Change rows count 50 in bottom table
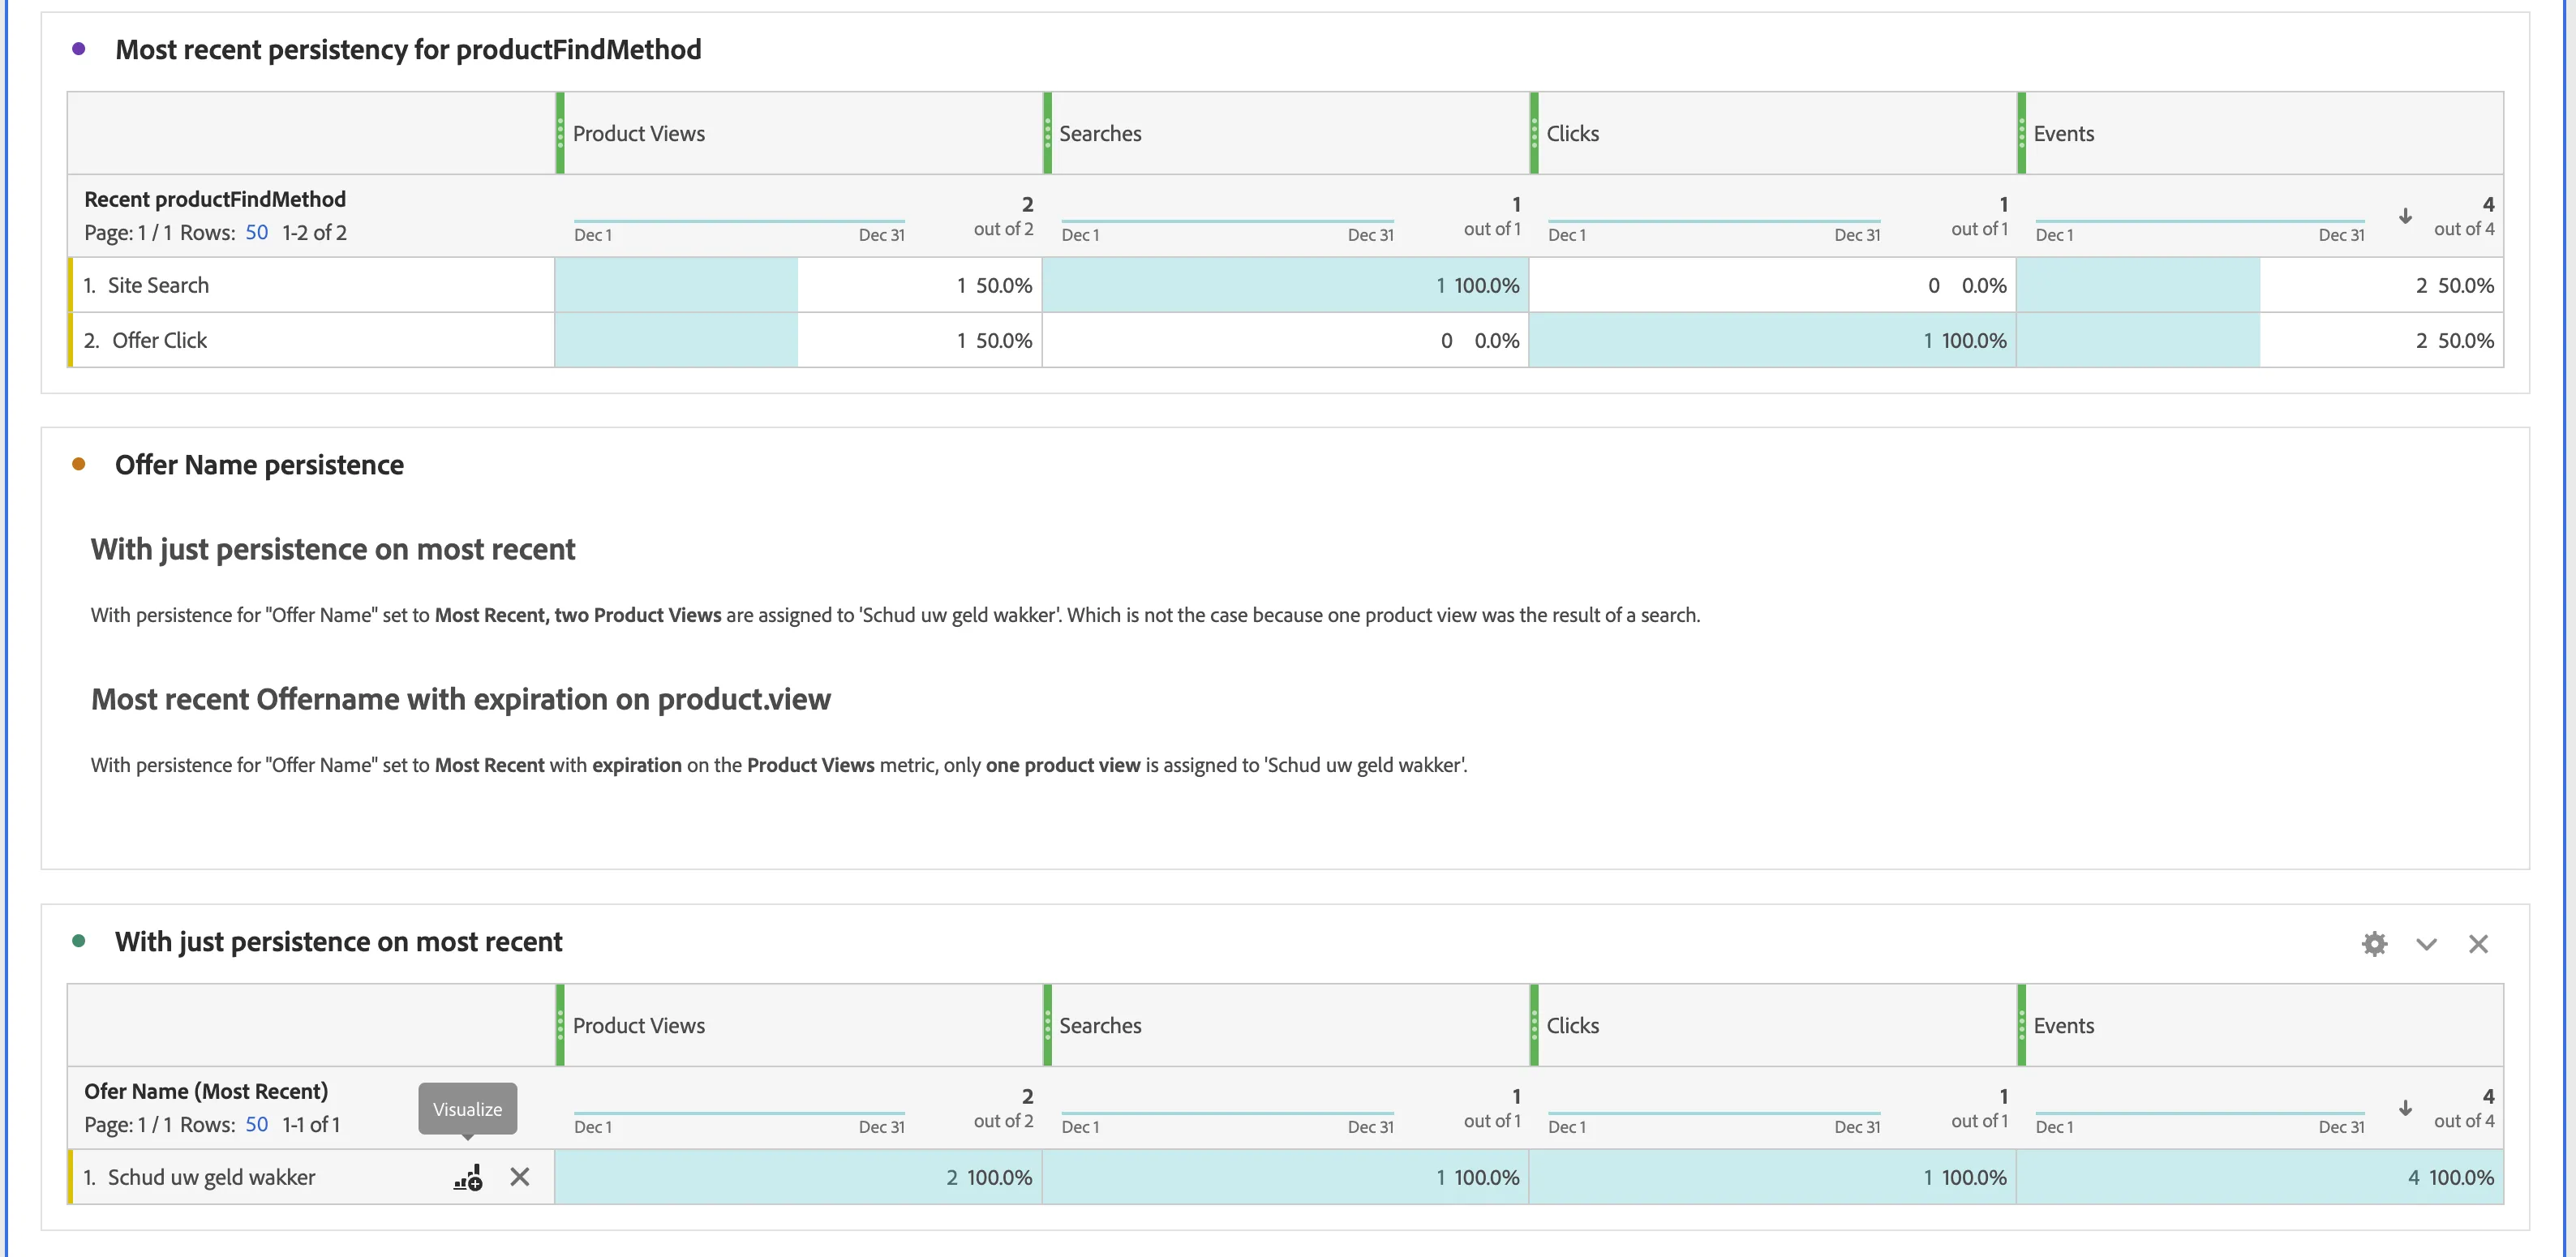The width and height of the screenshot is (2576, 1257). point(257,1124)
